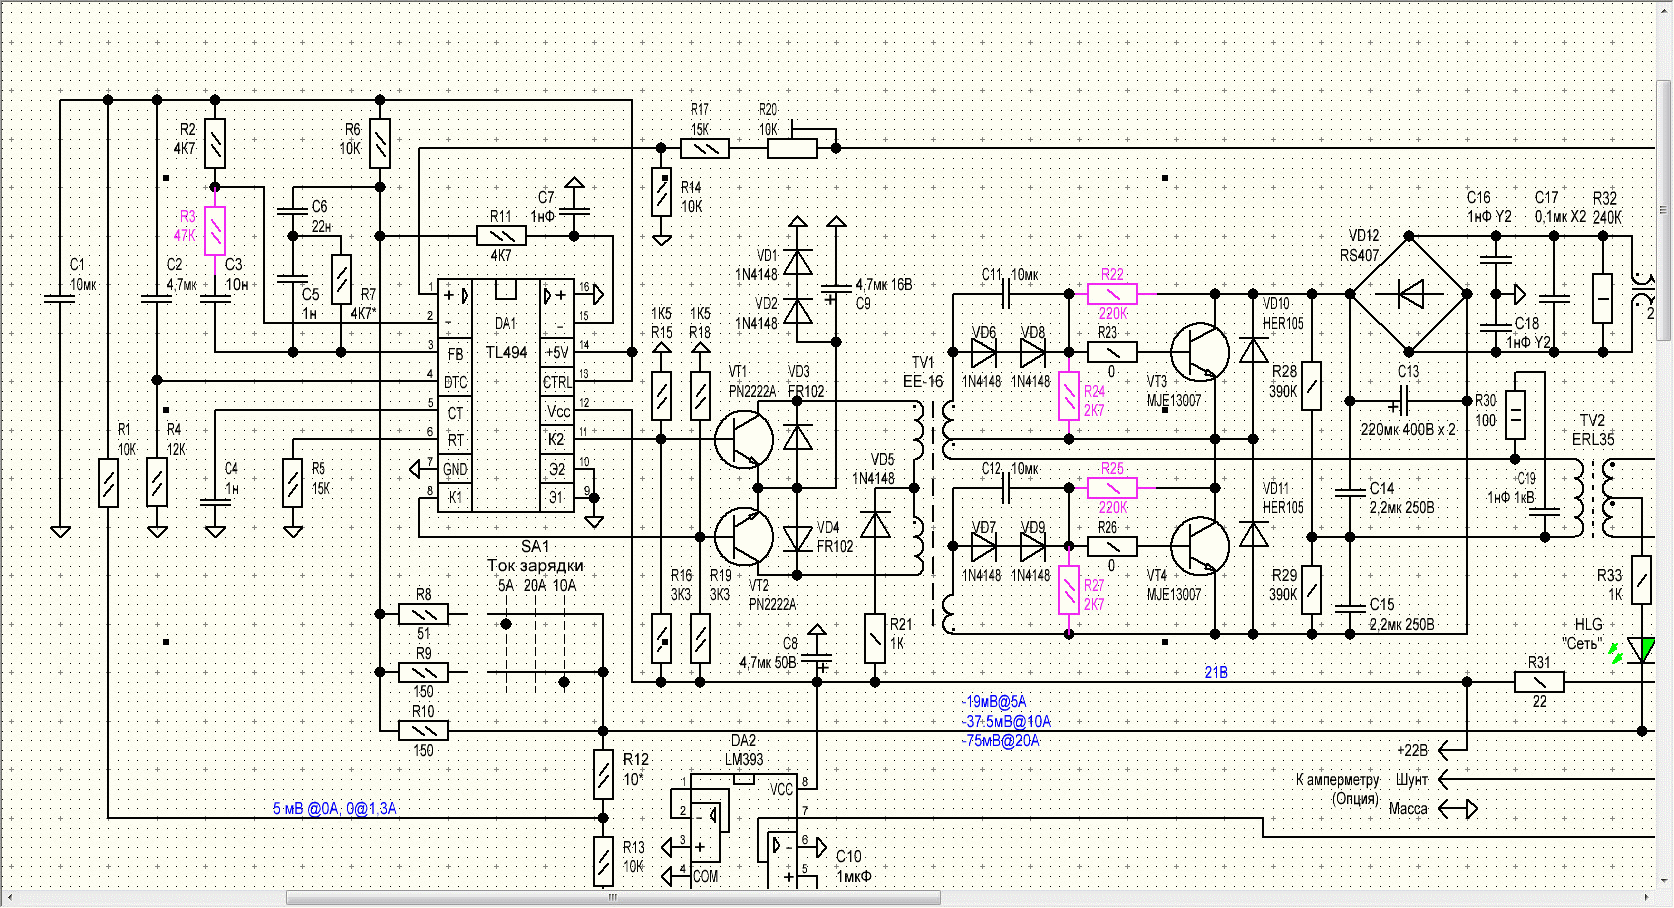
Task: Click the green HLG LED symbol
Action: click(1640, 651)
